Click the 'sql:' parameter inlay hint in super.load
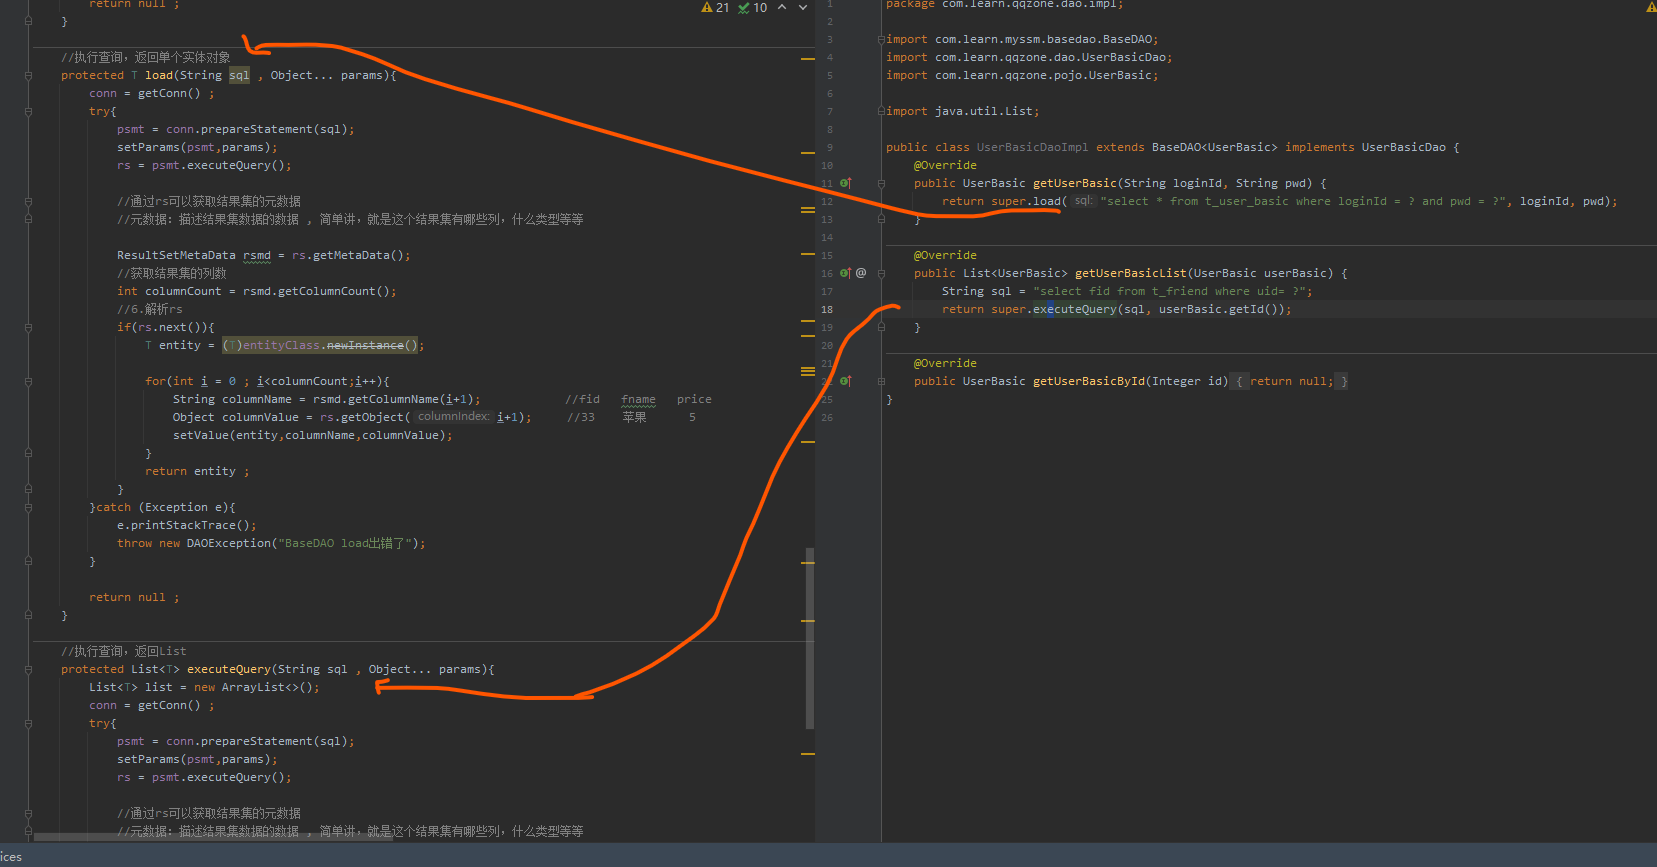The image size is (1657, 867). point(1083,201)
